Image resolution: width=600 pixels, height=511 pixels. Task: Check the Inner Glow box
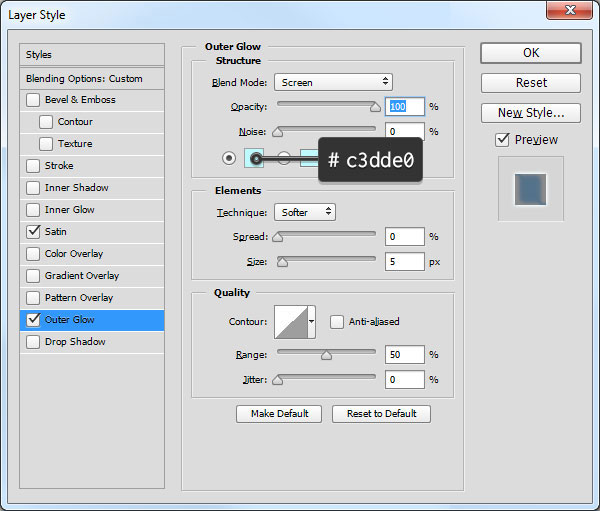point(33,210)
